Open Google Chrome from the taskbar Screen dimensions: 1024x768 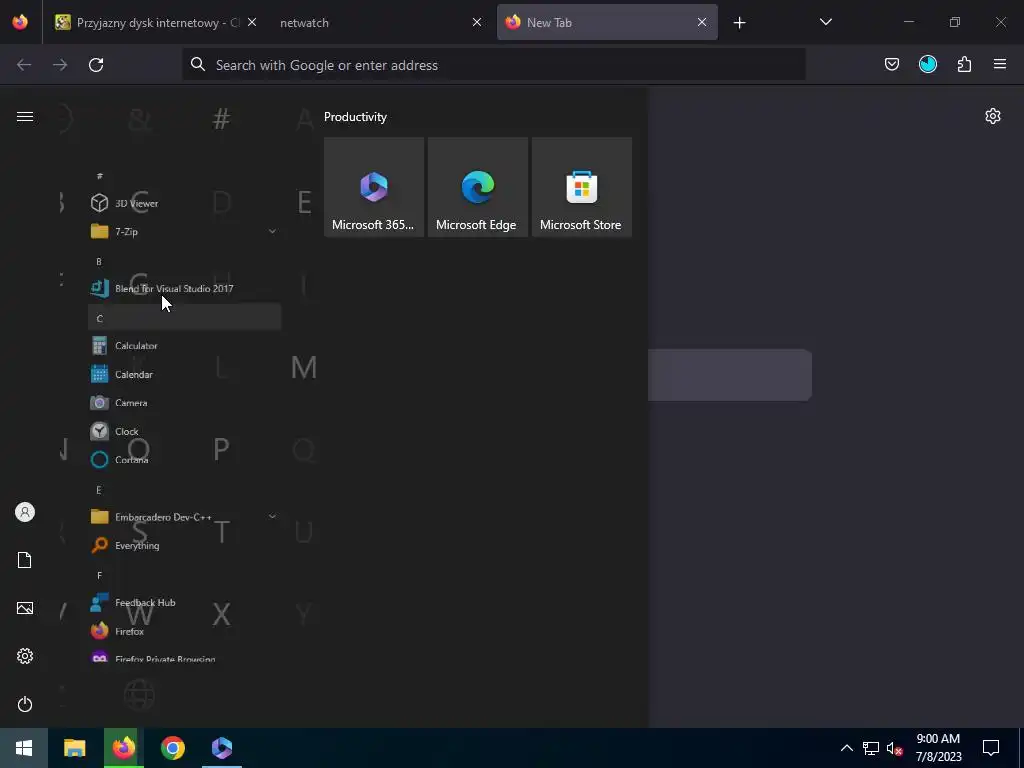click(x=172, y=748)
